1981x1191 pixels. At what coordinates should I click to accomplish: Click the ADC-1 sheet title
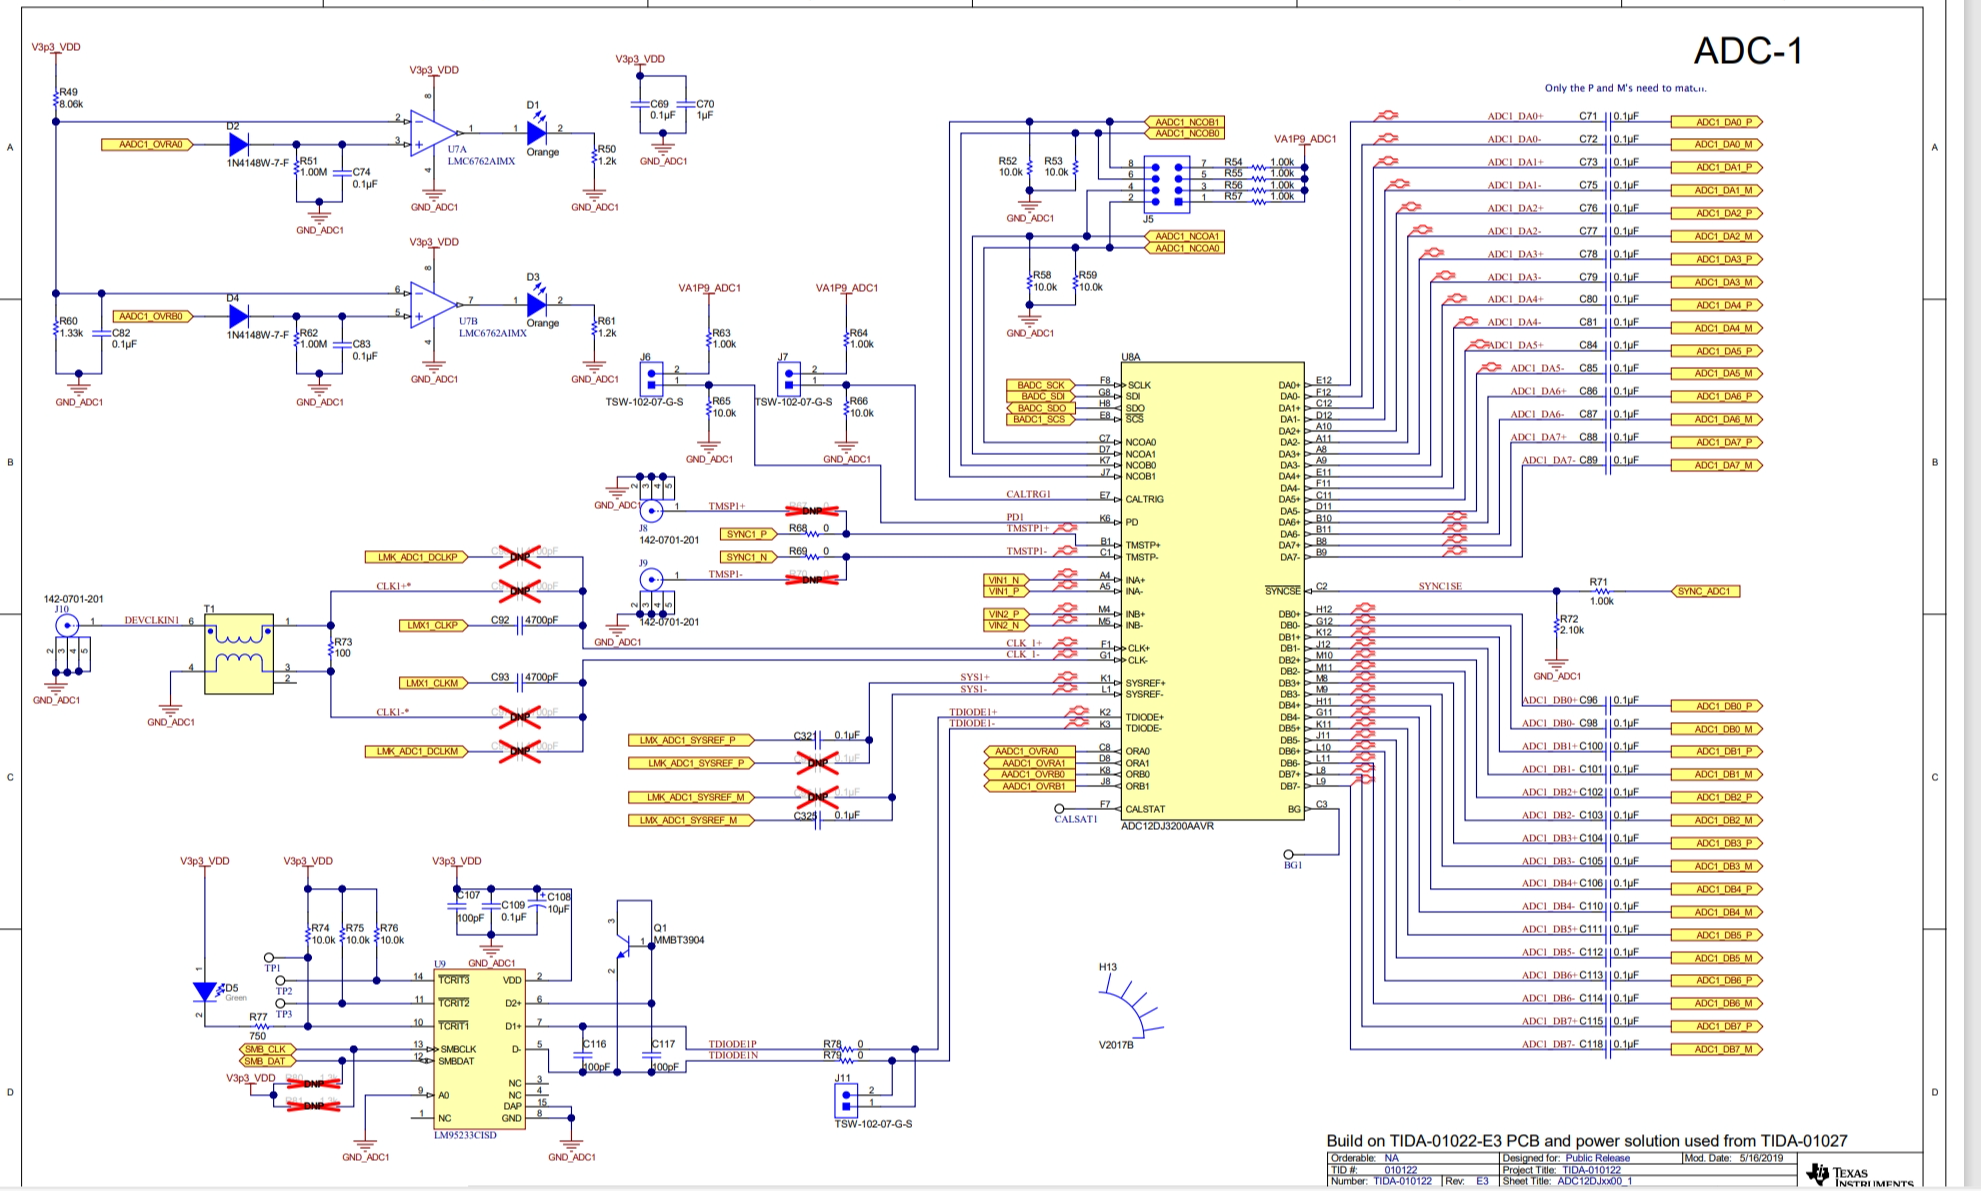click(1748, 51)
